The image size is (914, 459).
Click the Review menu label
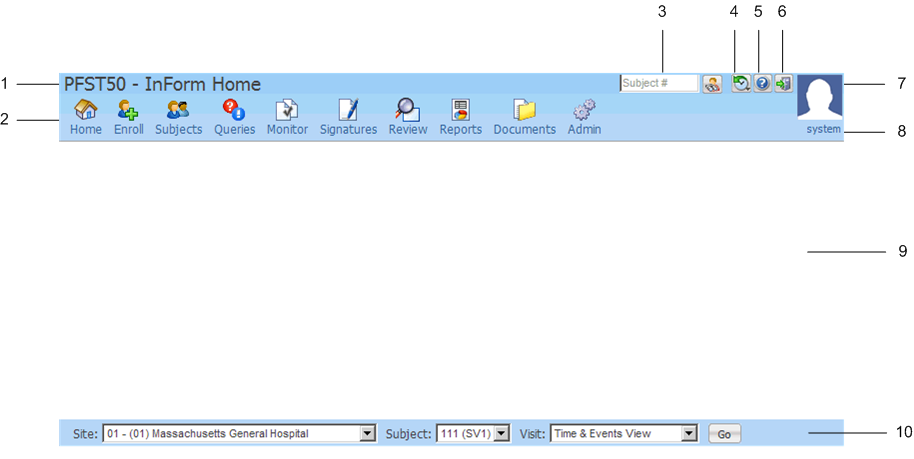coord(408,129)
